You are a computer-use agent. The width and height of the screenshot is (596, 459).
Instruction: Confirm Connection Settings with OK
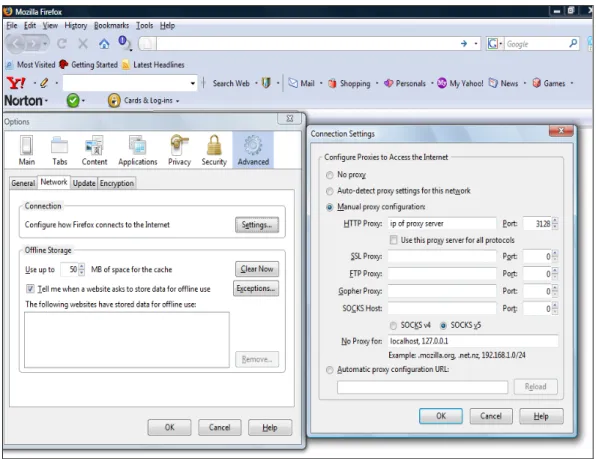click(x=441, y=416)
